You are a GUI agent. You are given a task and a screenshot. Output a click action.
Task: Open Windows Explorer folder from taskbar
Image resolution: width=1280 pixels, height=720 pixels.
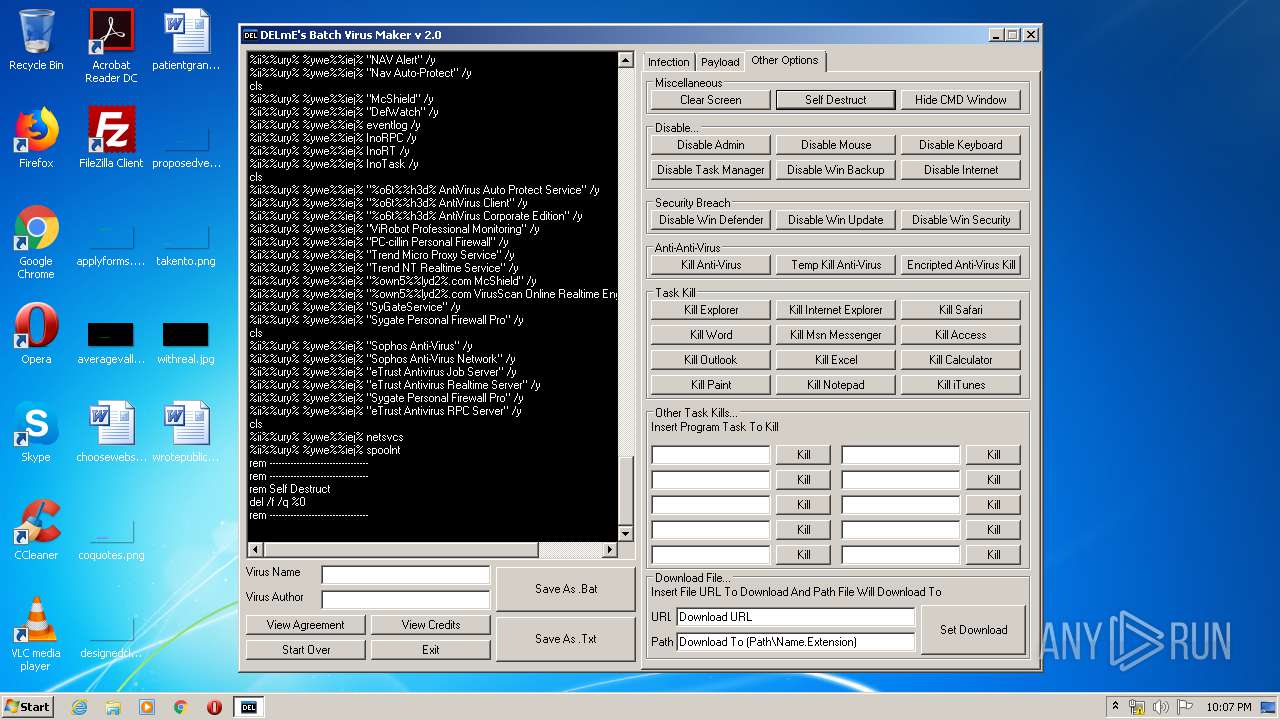point(113,707)
